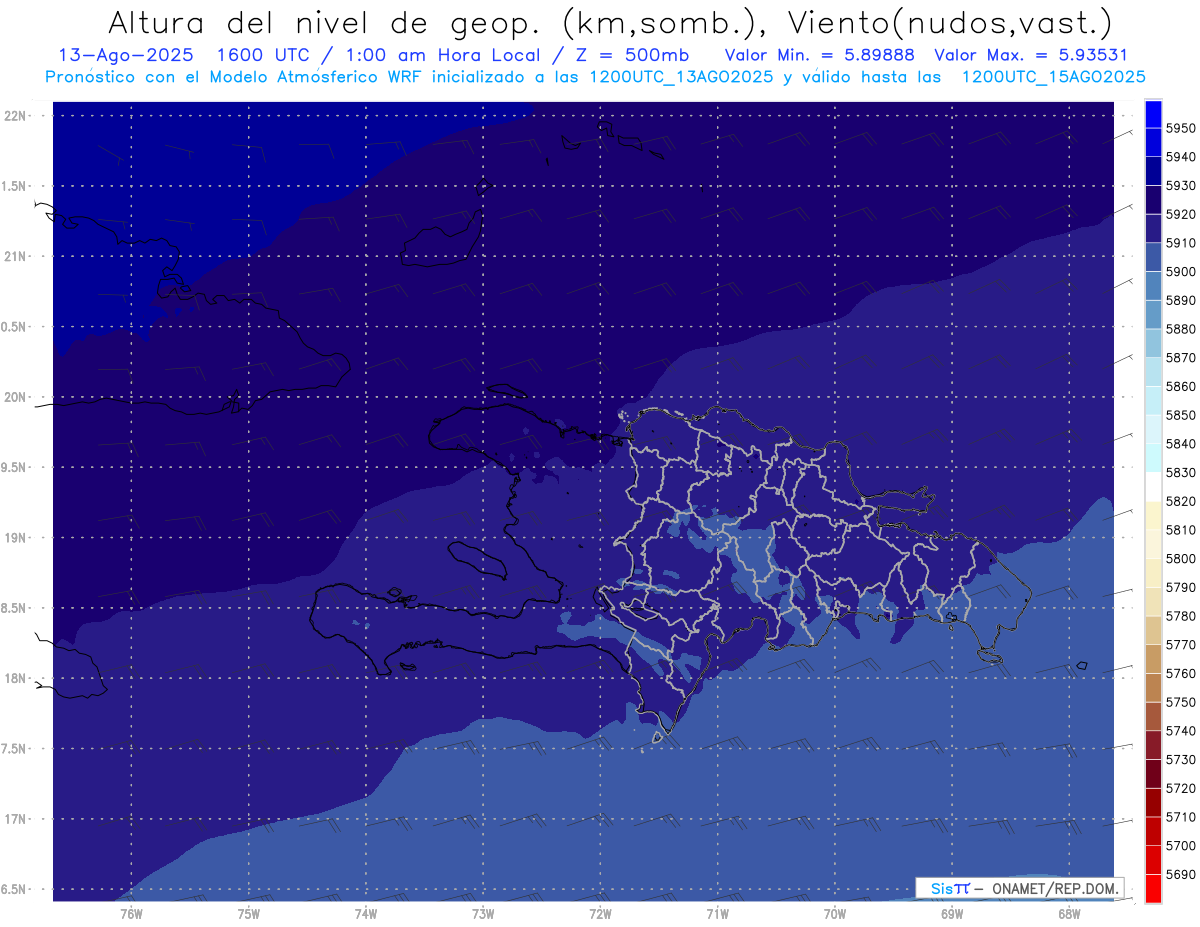Viewport: 1200px width, 927px height.
Task: Click the latitude label '18N'
Action: (x=15, y=678)
